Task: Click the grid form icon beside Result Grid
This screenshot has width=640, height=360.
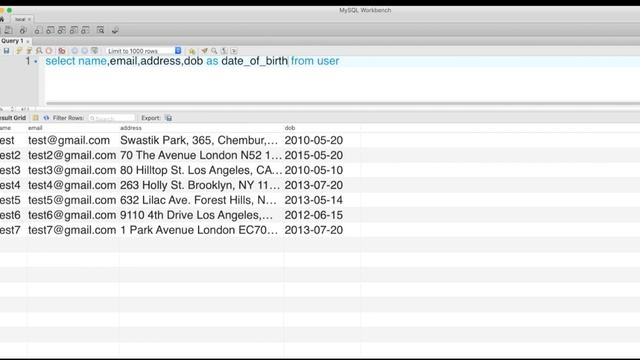Action: click(36, 118)
